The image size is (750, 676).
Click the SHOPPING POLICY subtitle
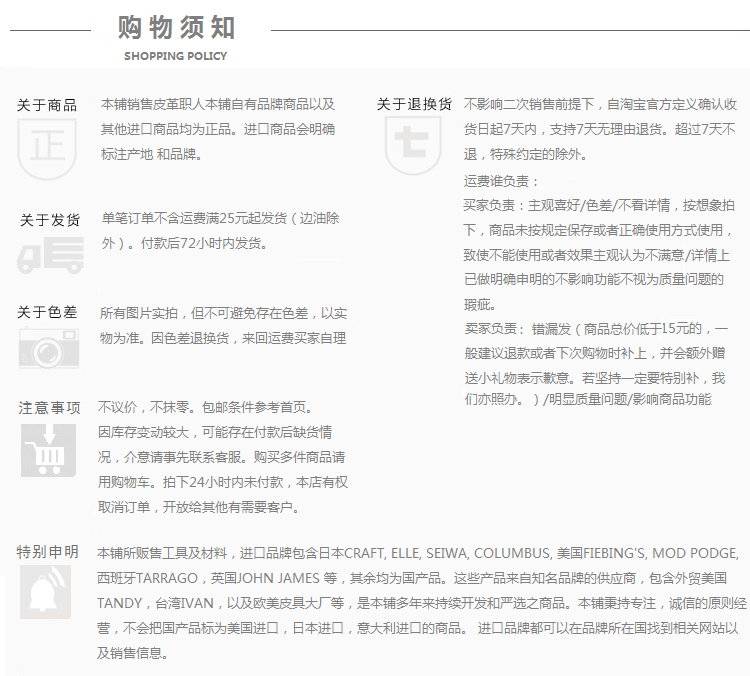click(176, 56)
